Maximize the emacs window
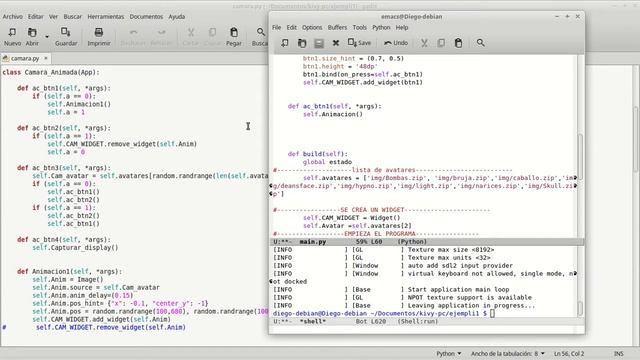This screenshot has height=360, width=640. pos(567,16)
